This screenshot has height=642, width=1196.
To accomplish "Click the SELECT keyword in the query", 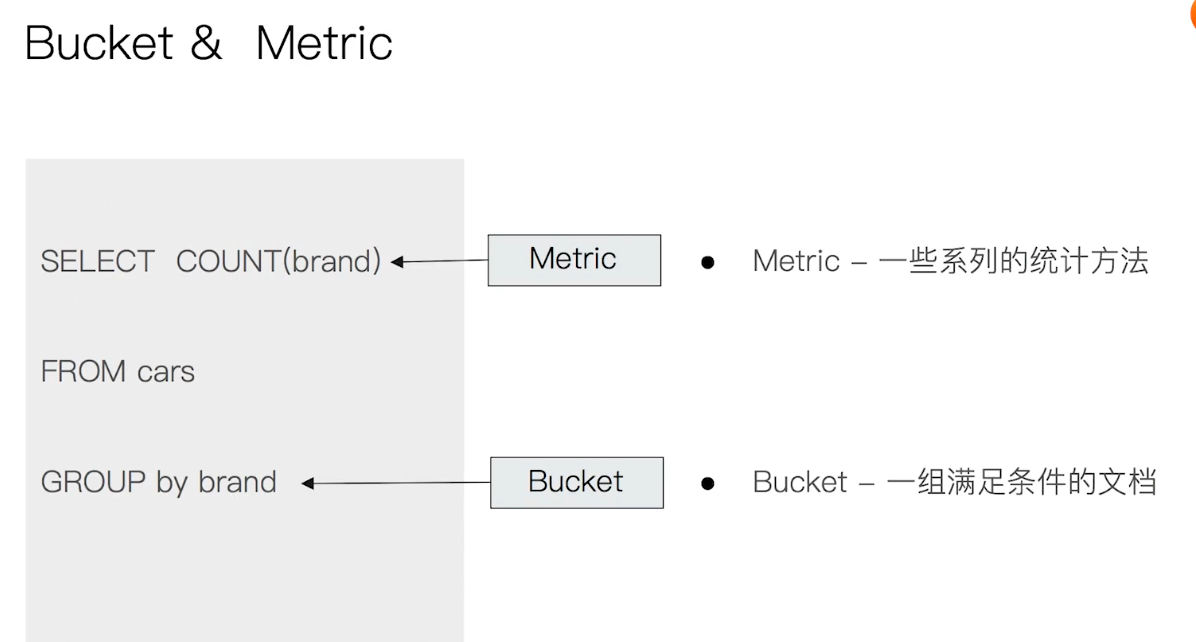I will [98, 262].
